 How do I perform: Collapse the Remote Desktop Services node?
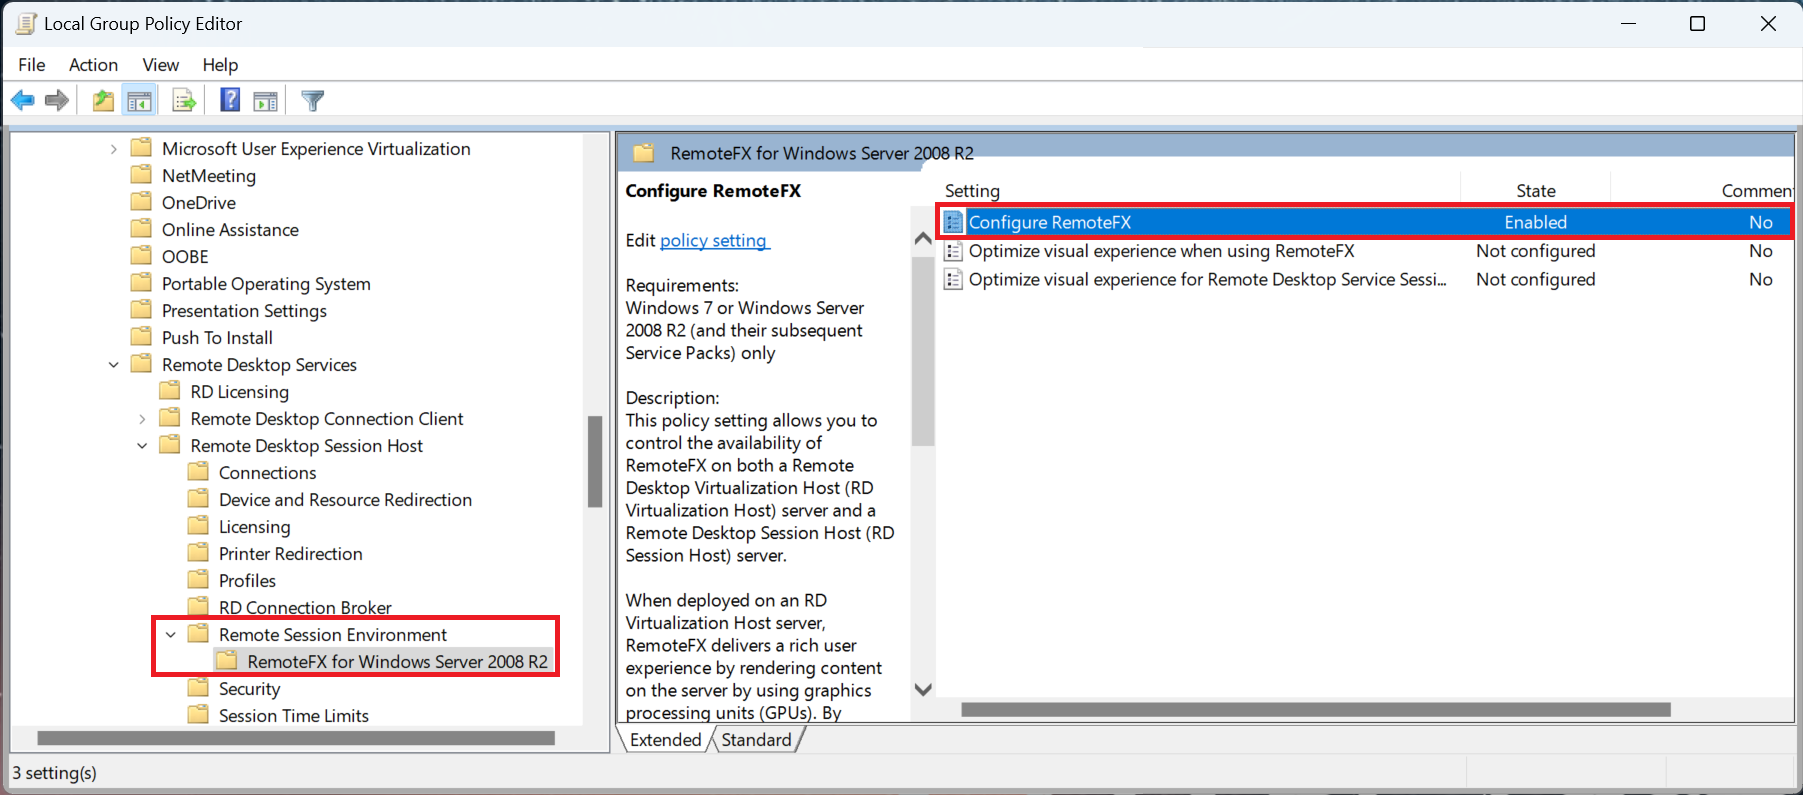click(x=114, y=365)
